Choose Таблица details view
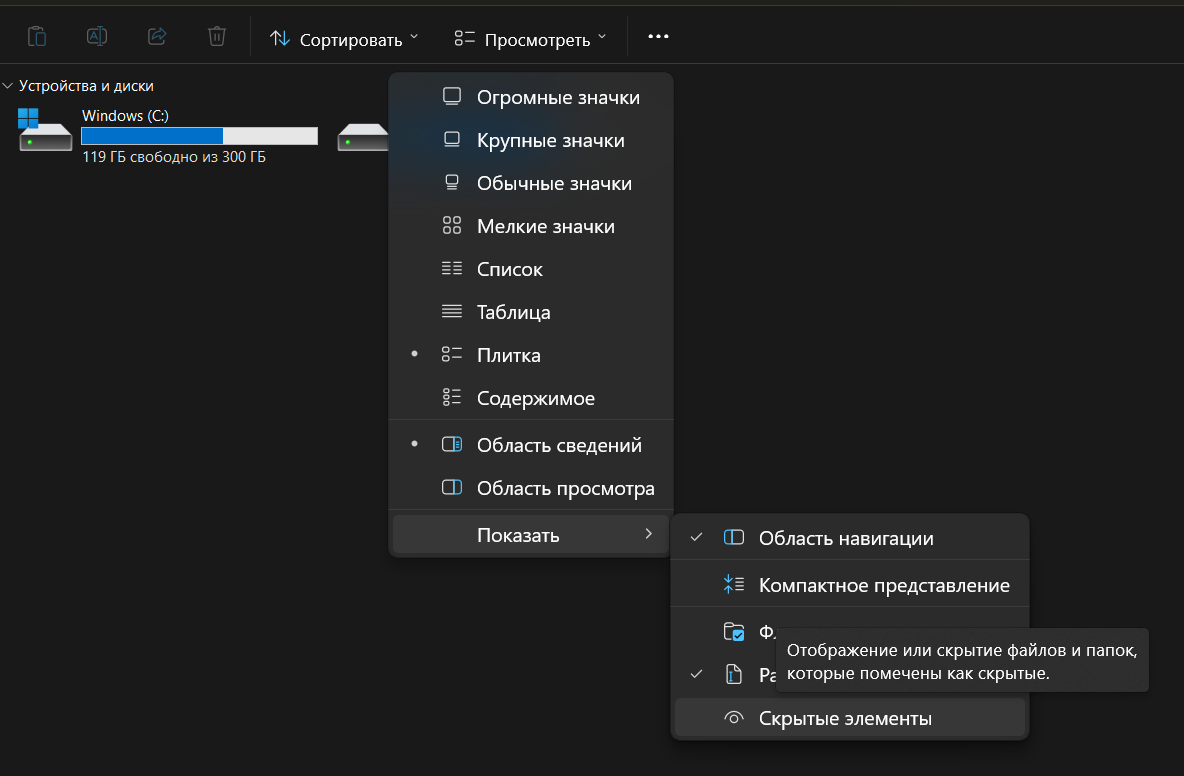Screen dimensions: 1184x776 513,312
